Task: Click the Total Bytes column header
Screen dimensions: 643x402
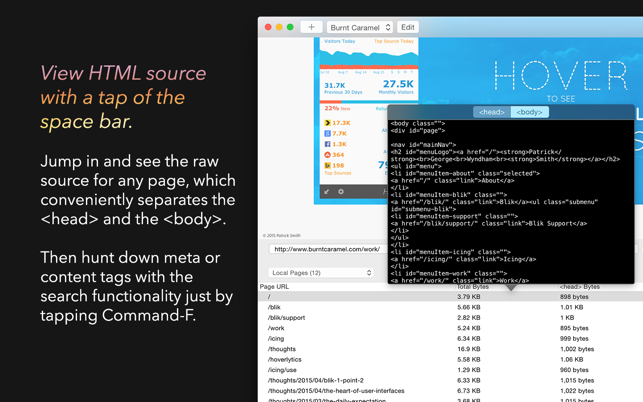Action: (x=473, y=287)
